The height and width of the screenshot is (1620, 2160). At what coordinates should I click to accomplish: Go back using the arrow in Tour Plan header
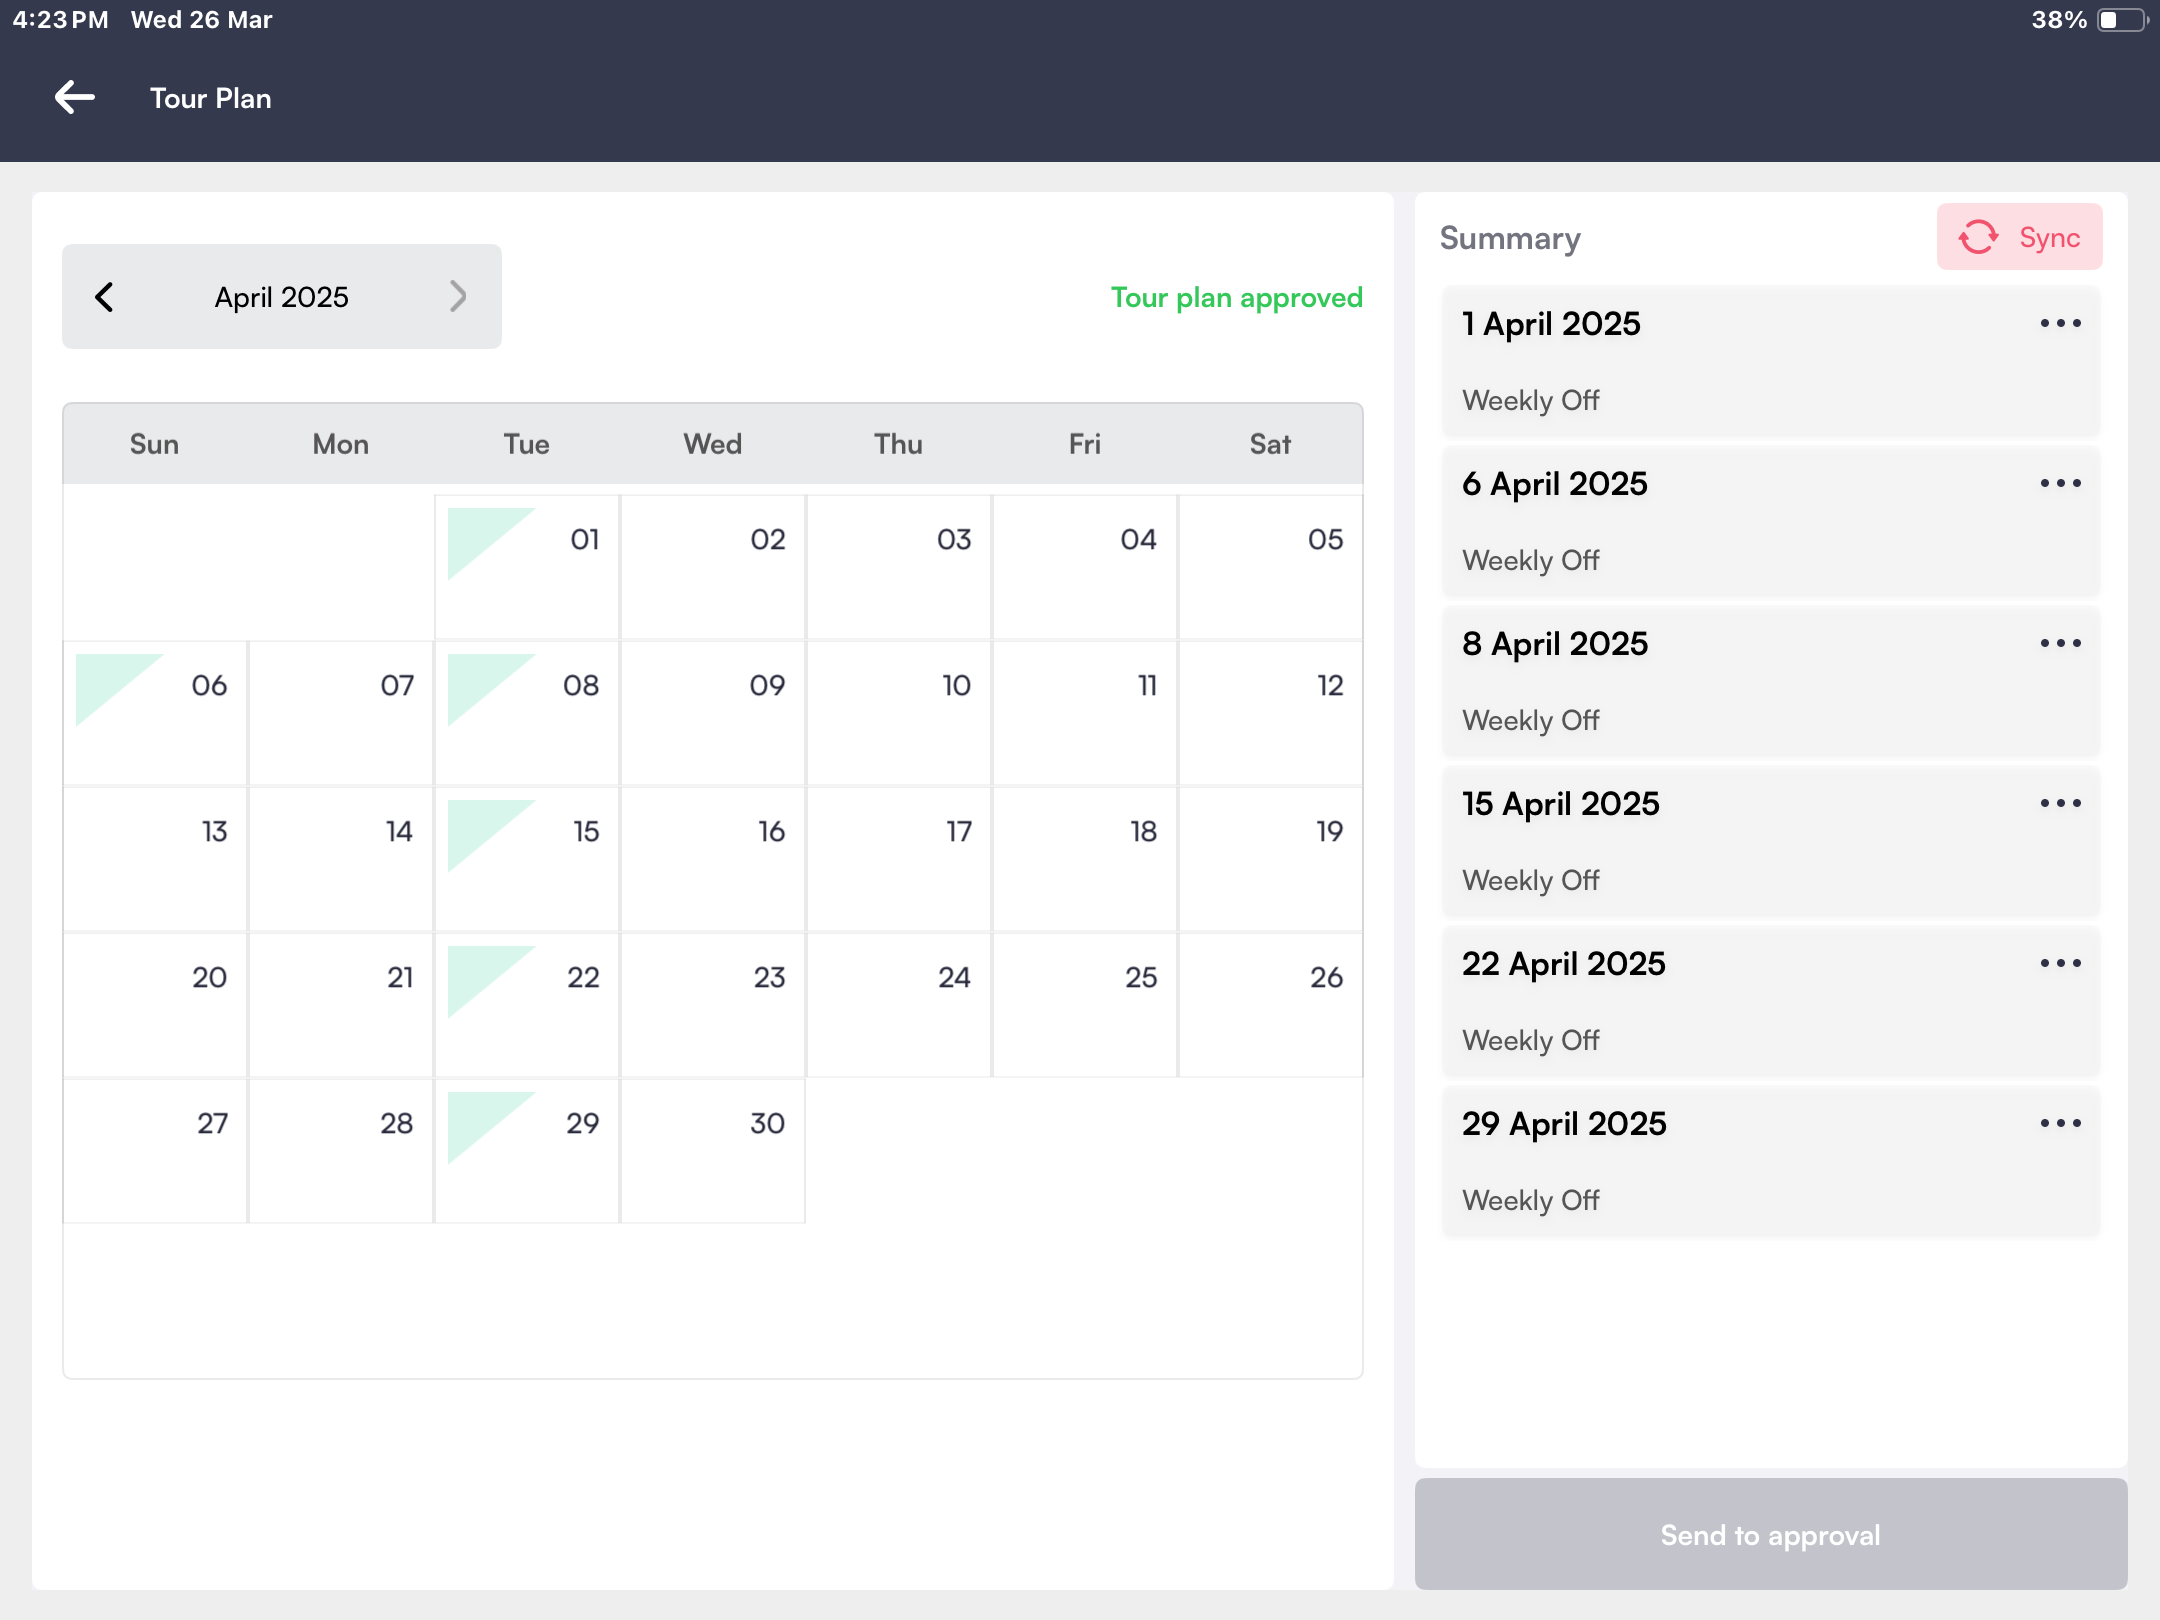[x=75, y=98]
